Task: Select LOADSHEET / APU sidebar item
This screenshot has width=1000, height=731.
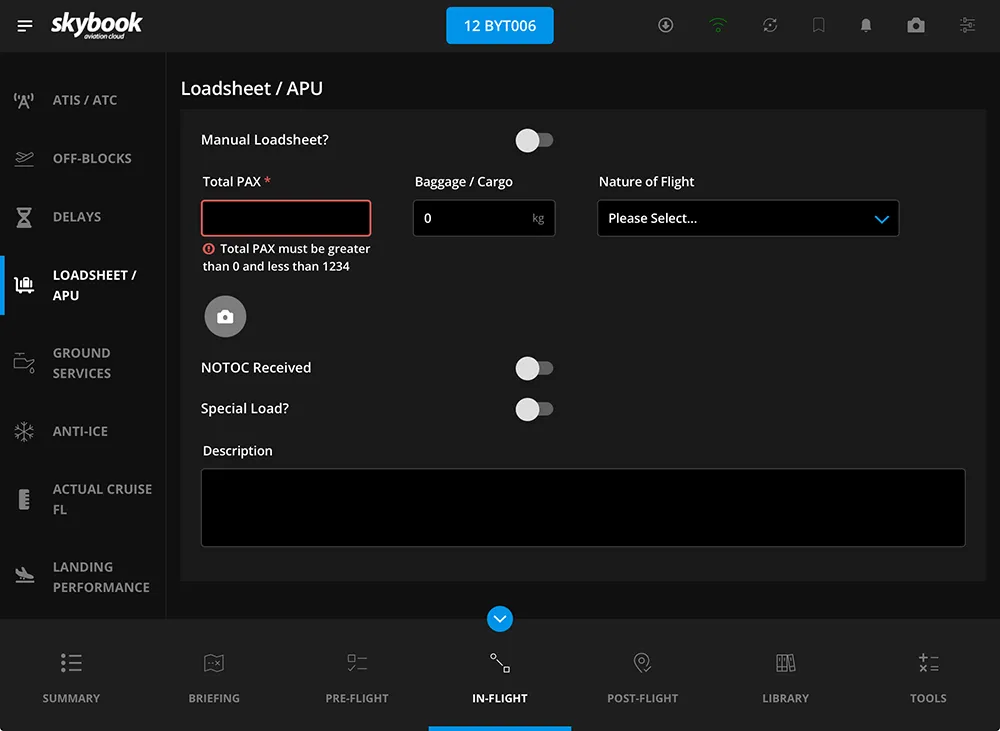Action: coord(83,285)
